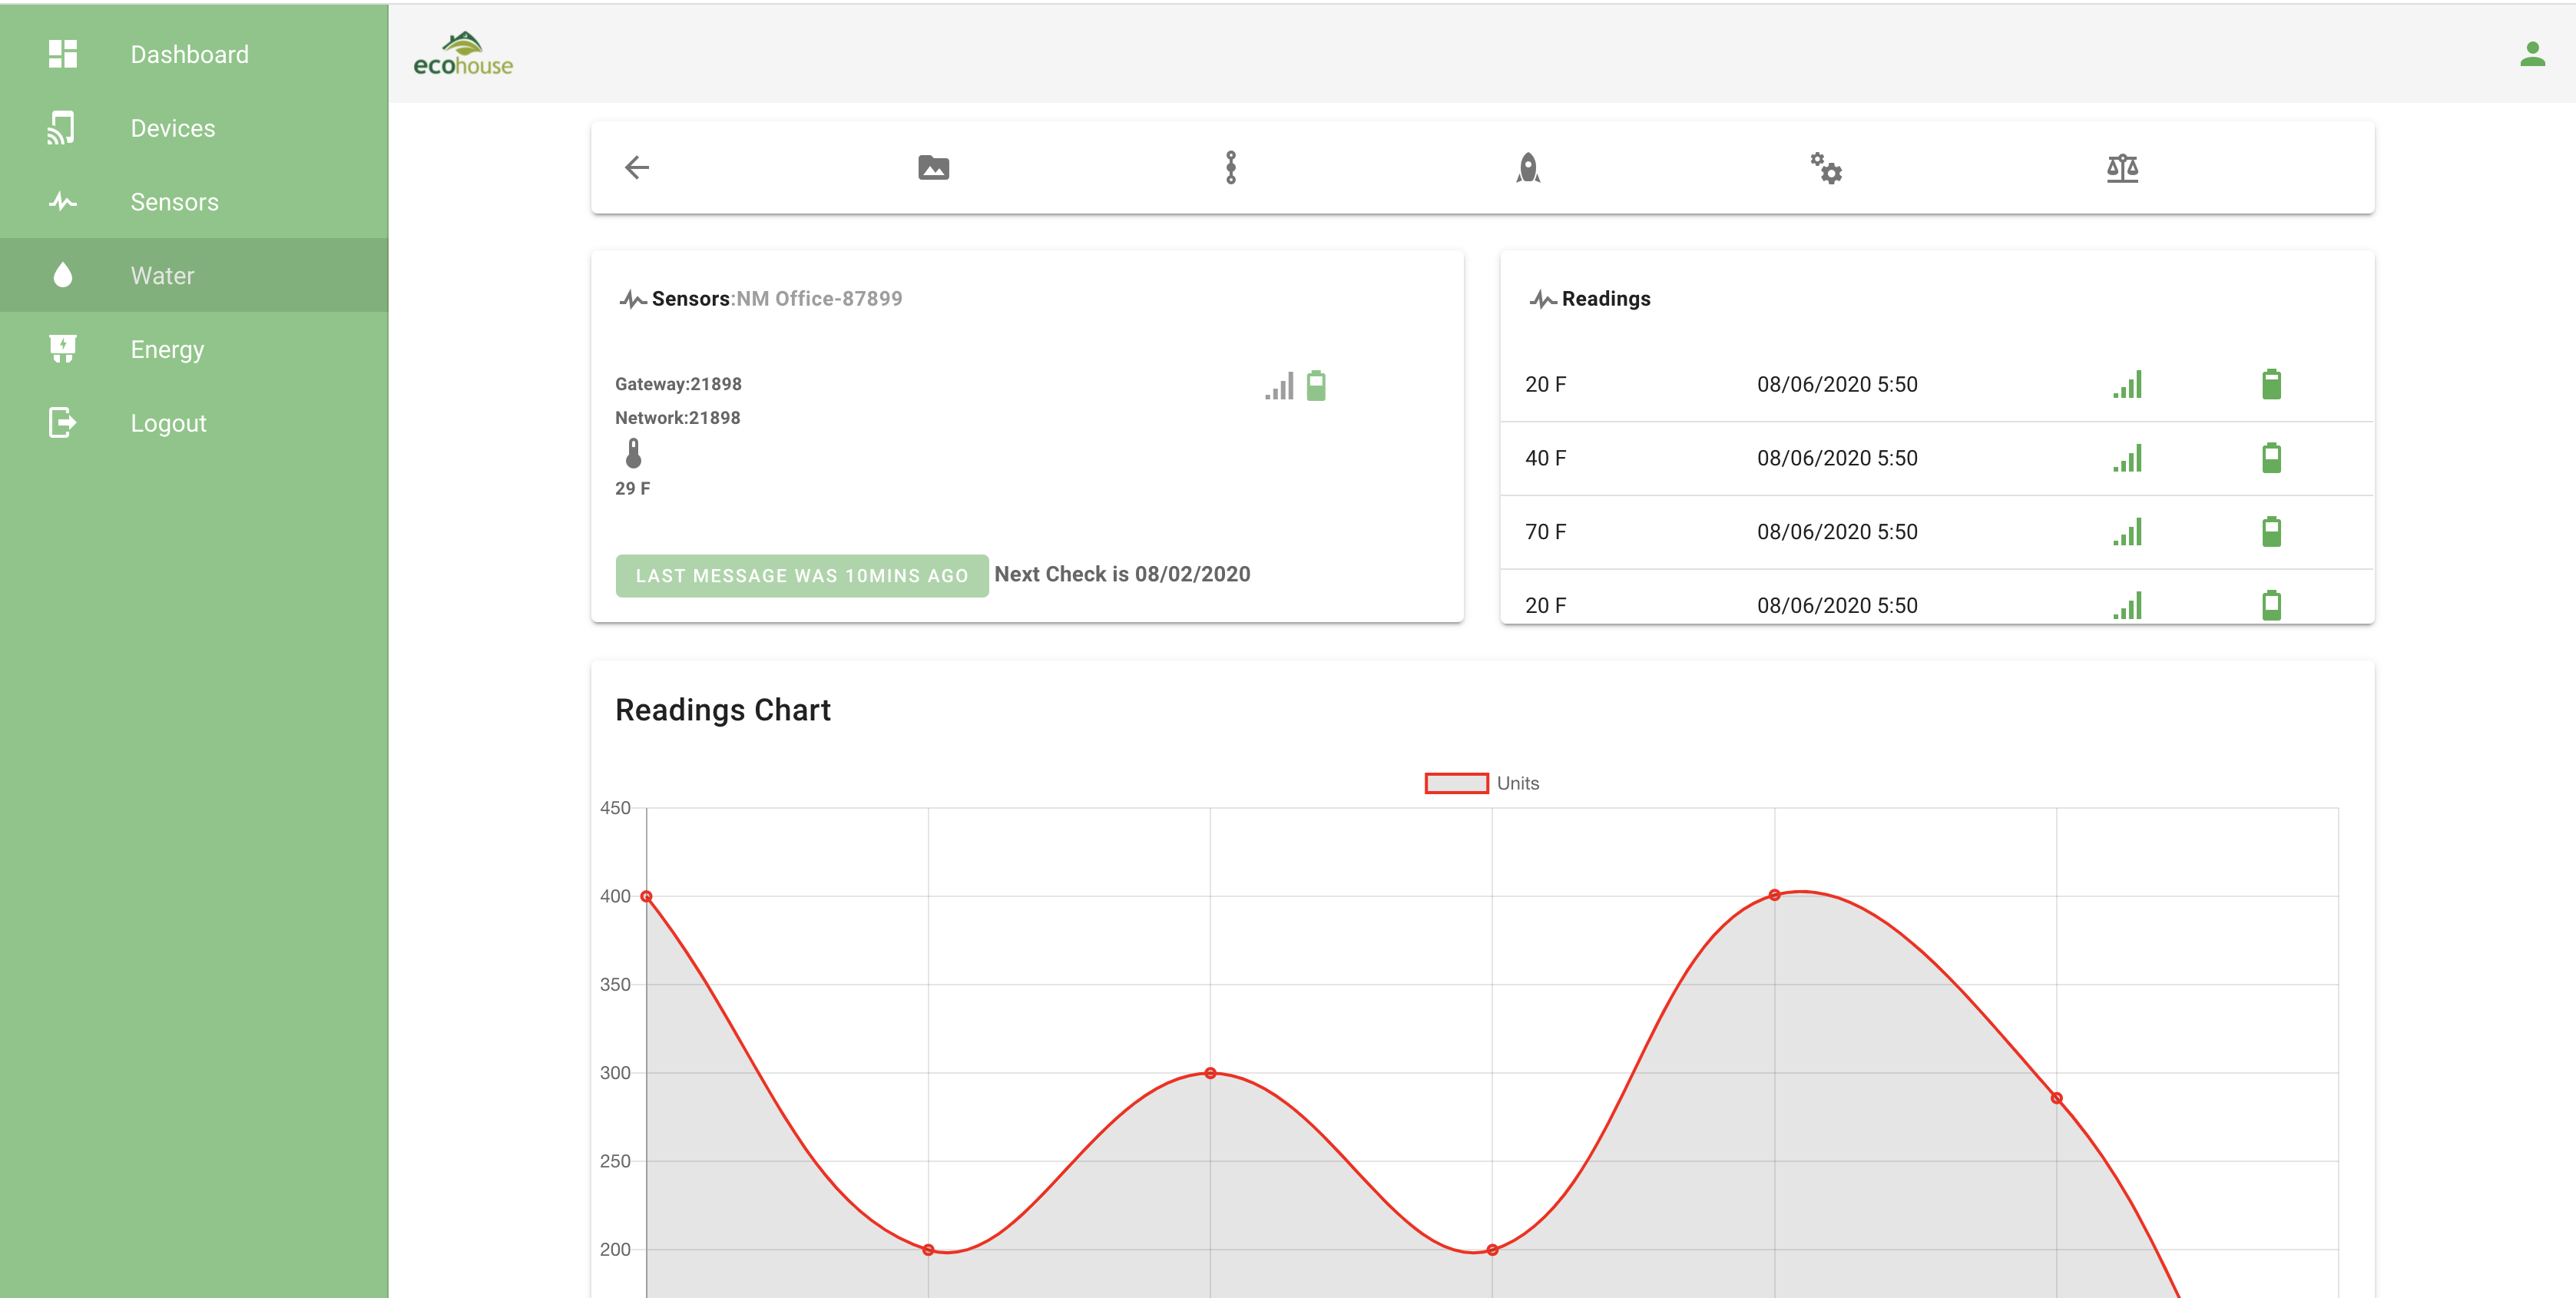Open the image gallery toolbar icon
Viewport: 2576px width, 1298px height.
[x=933, y=167]
